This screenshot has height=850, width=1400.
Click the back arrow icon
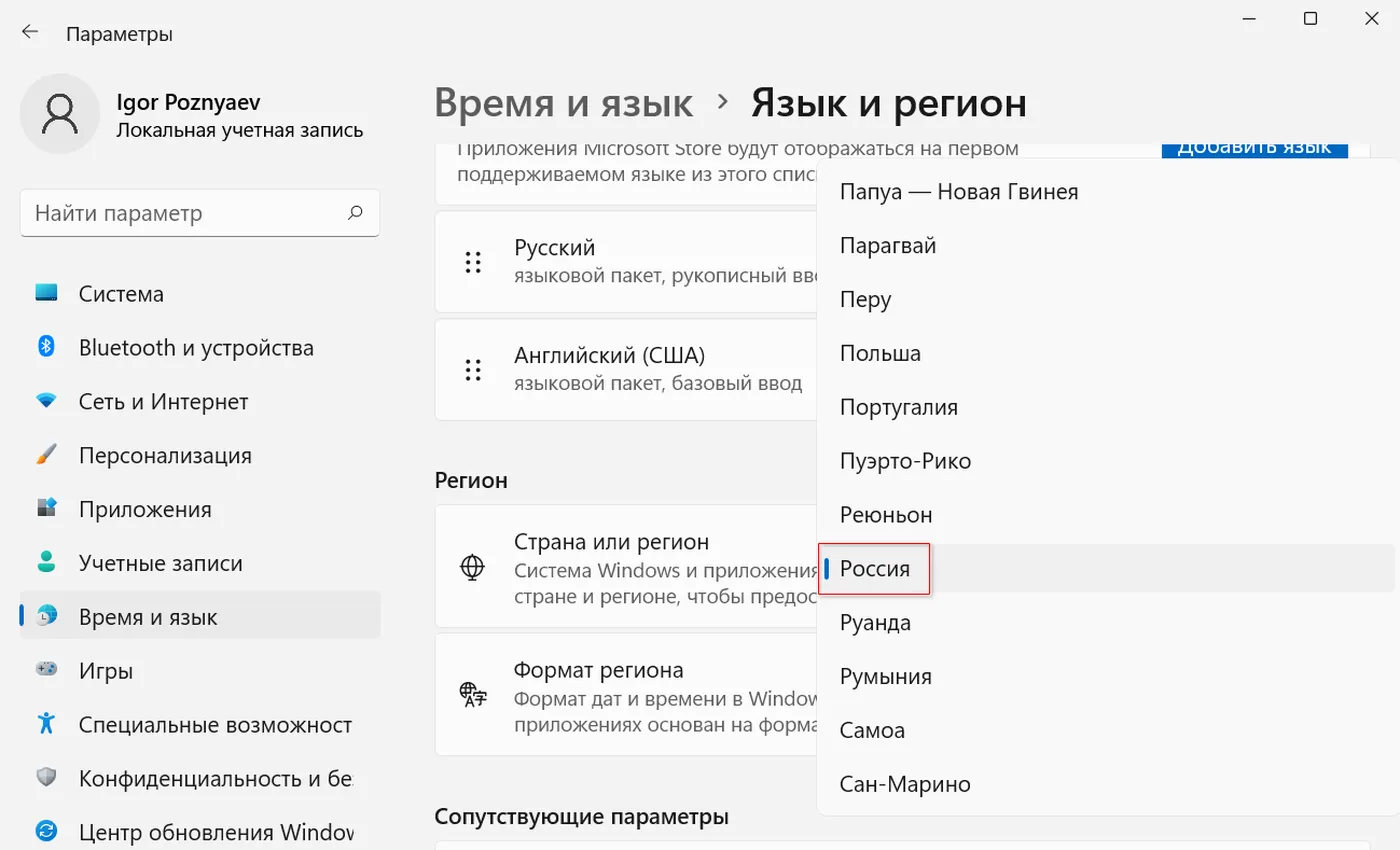click(x=30, y=32)
